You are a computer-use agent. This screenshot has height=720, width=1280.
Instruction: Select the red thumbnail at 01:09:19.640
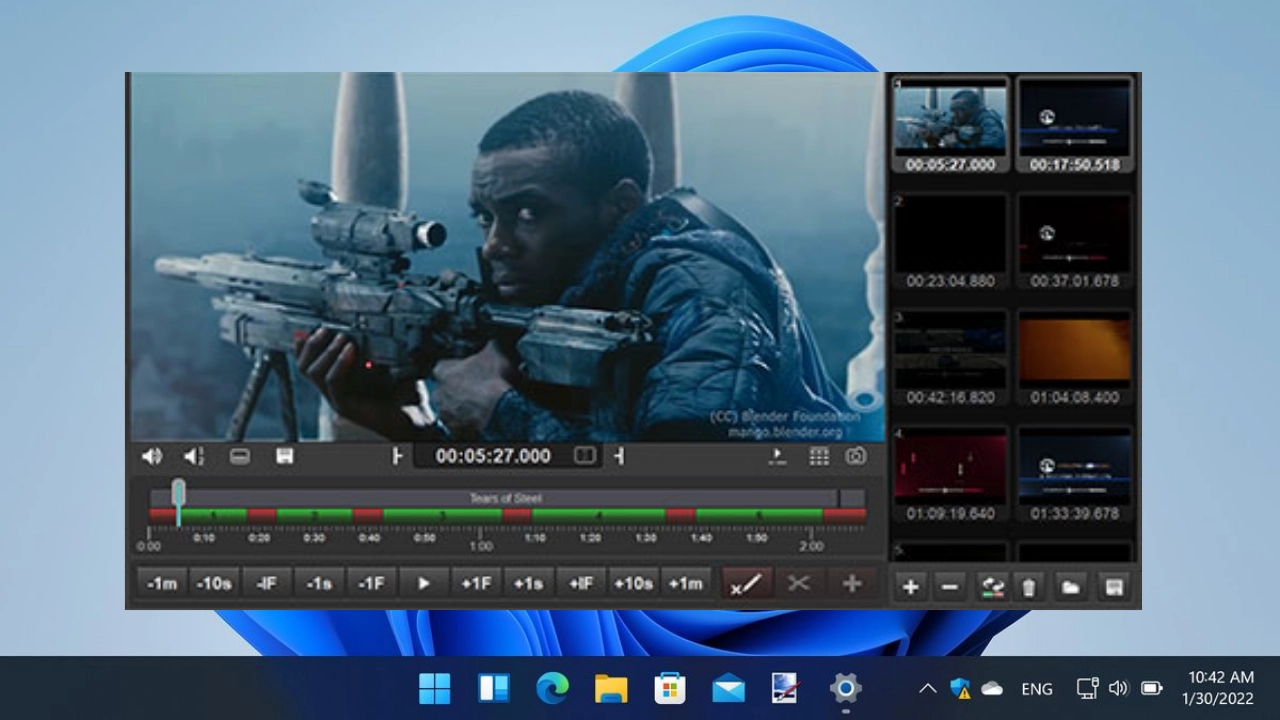coord(950,474)
